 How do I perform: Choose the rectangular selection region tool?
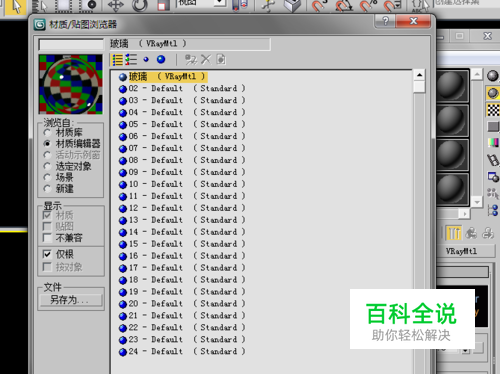[64, 5]
